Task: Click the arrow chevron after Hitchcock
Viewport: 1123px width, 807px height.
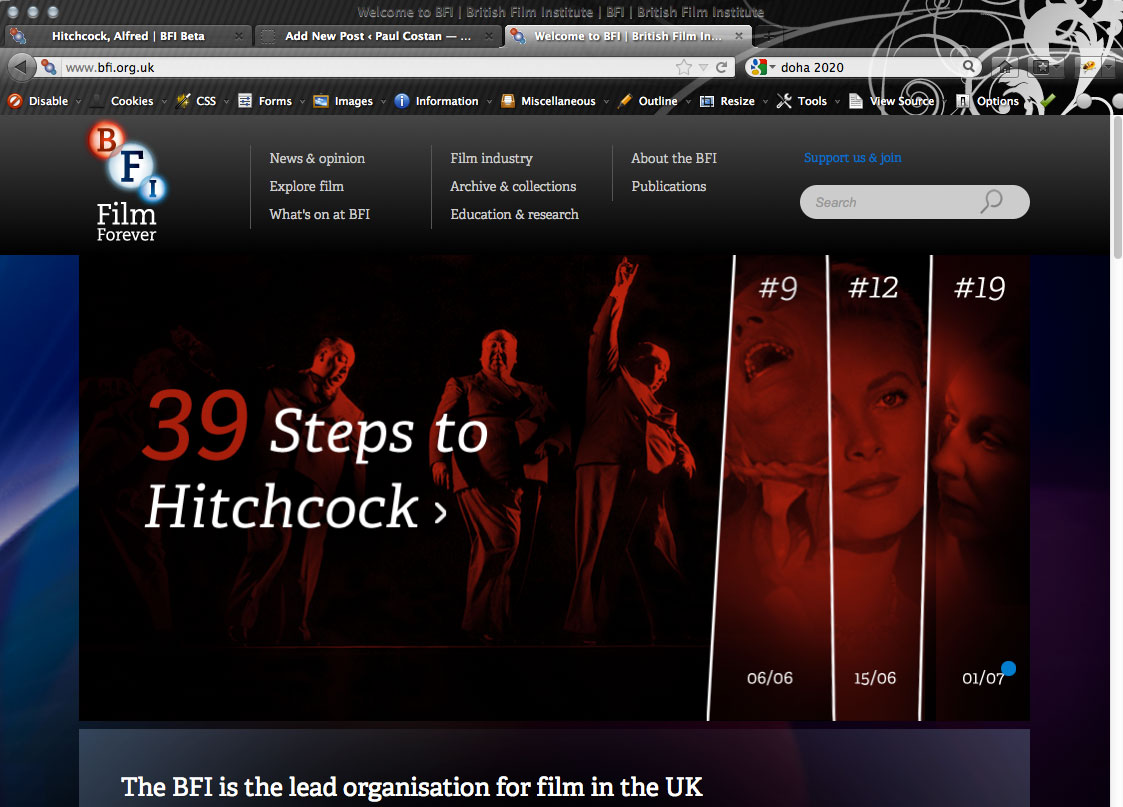Action: pyautogui.click(x=440, y=511)
